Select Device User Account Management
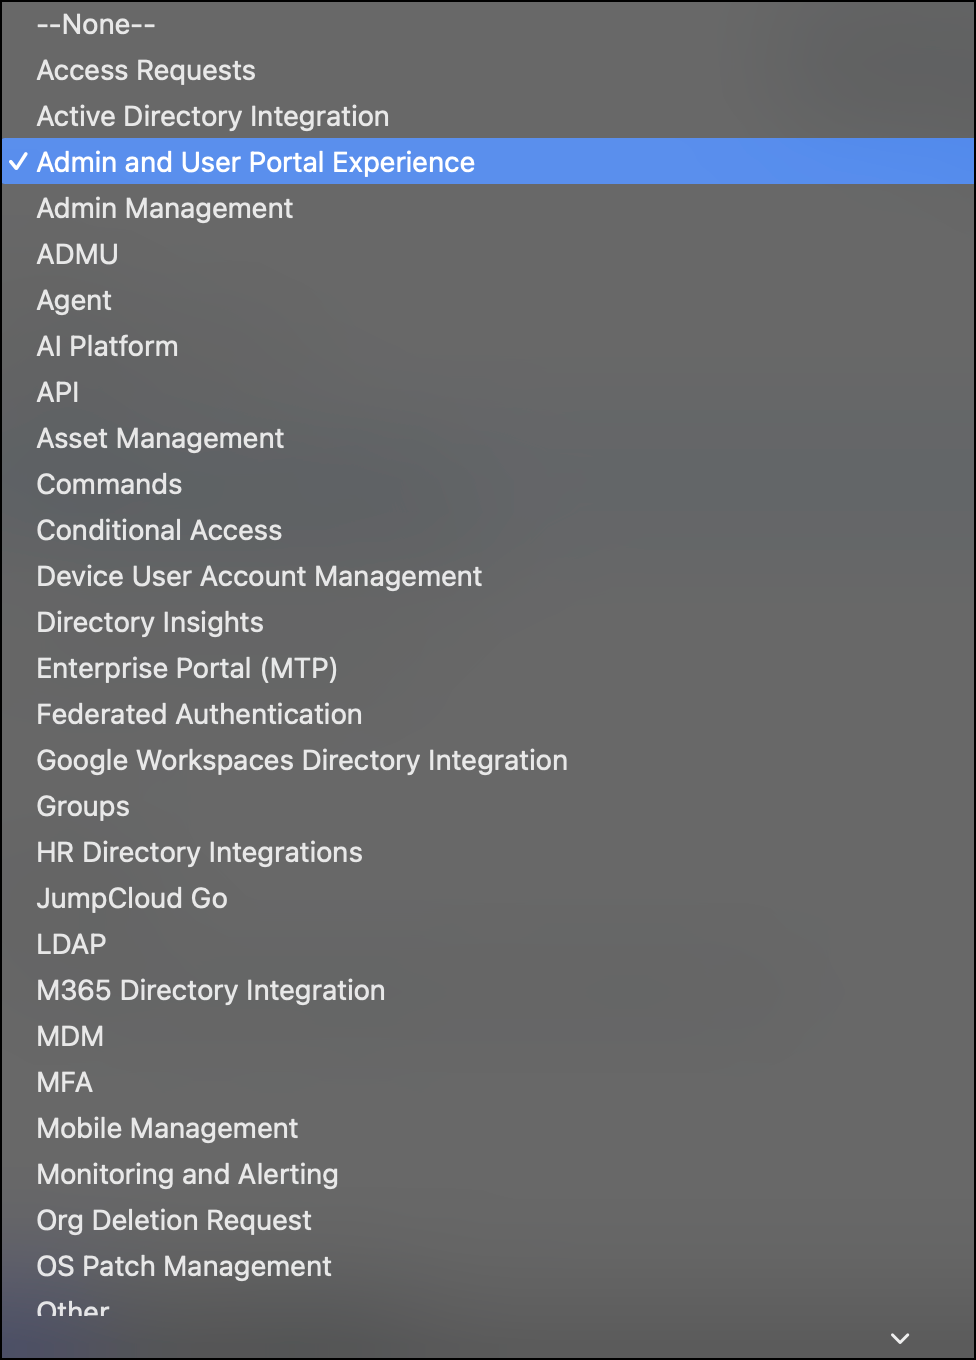The width and height of the screenshot is (976, 1360). click(259, 576)
